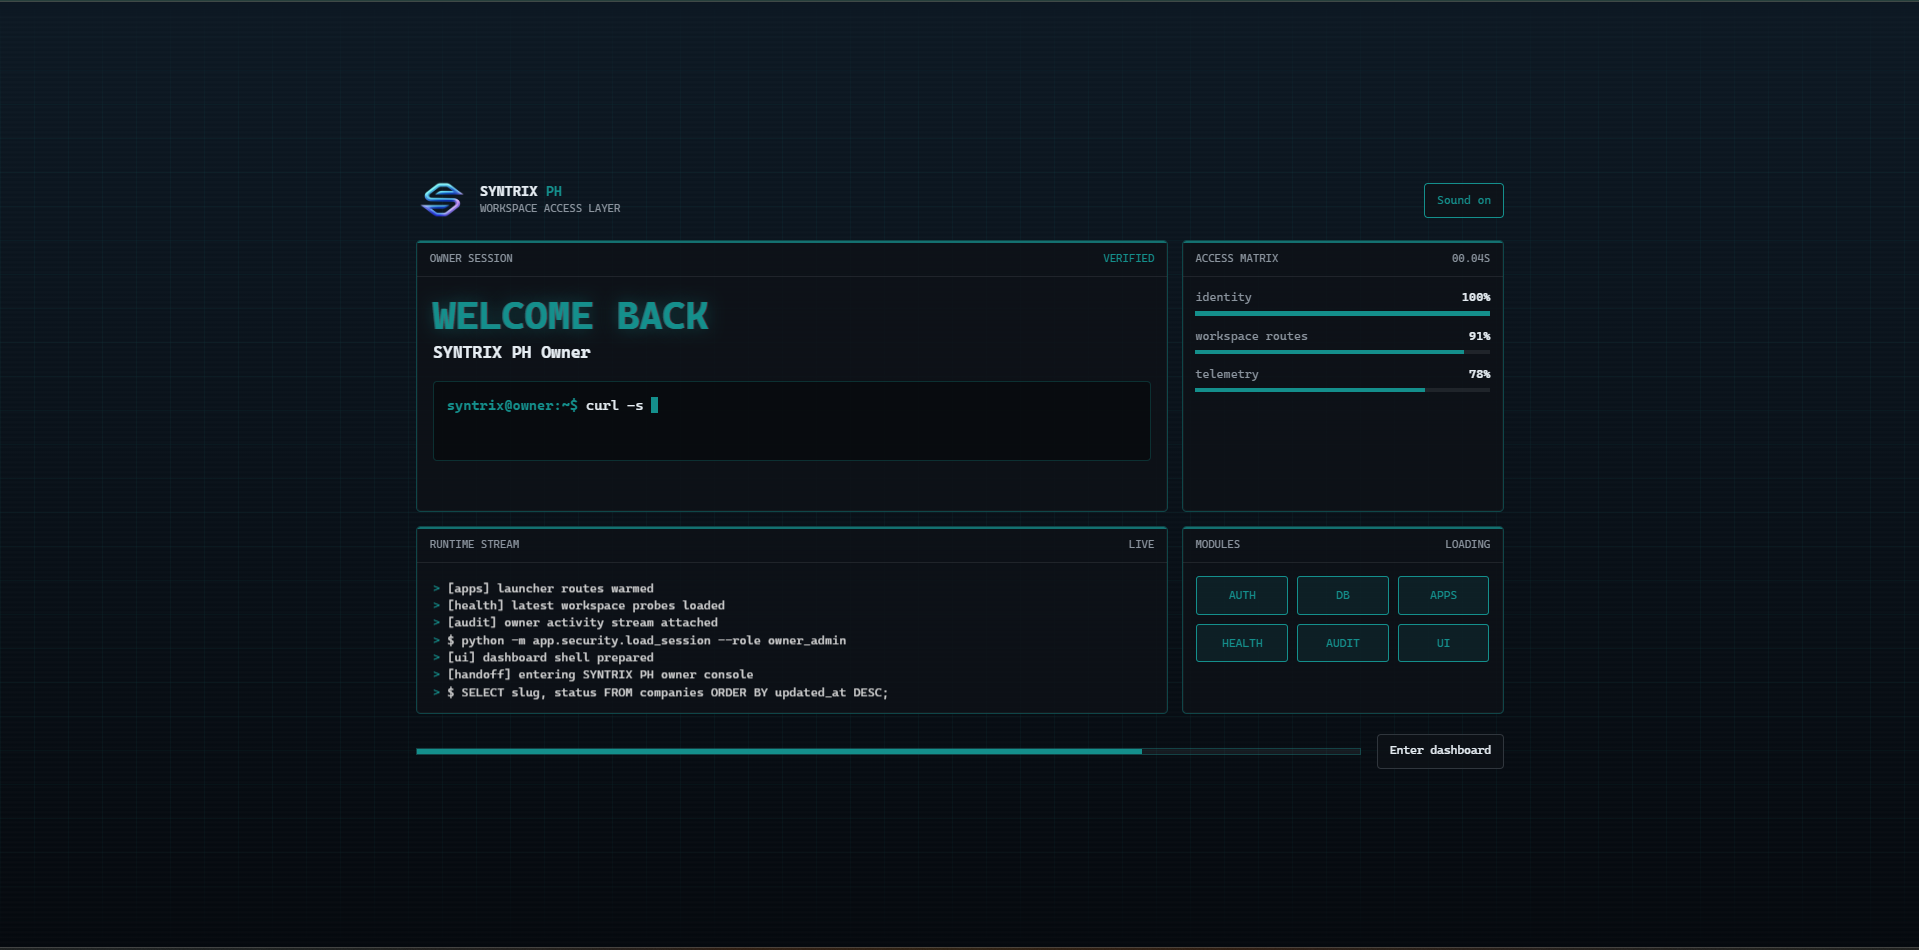Click the RUNTIME STREAM panel title
The image size is (1919, 950).
point(474,544)
